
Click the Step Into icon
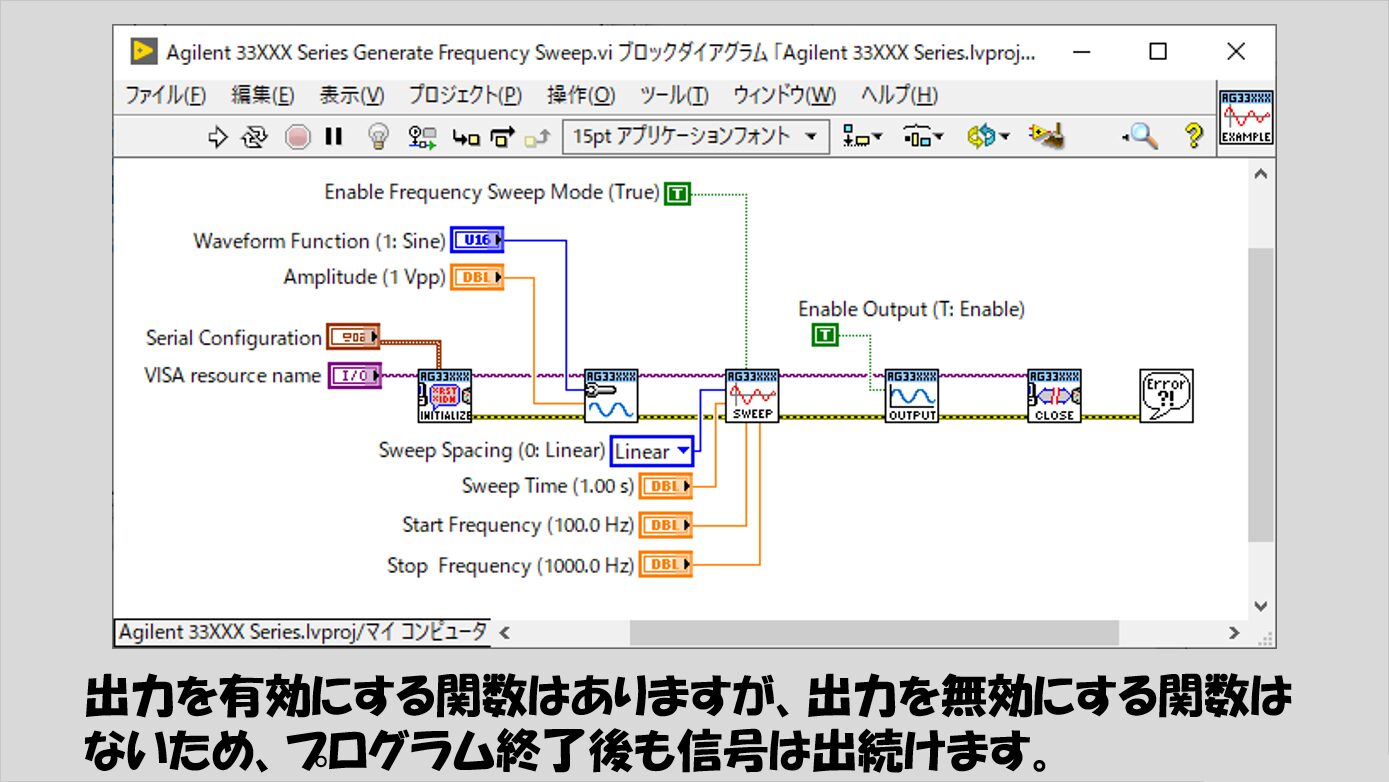click(466, 138)
